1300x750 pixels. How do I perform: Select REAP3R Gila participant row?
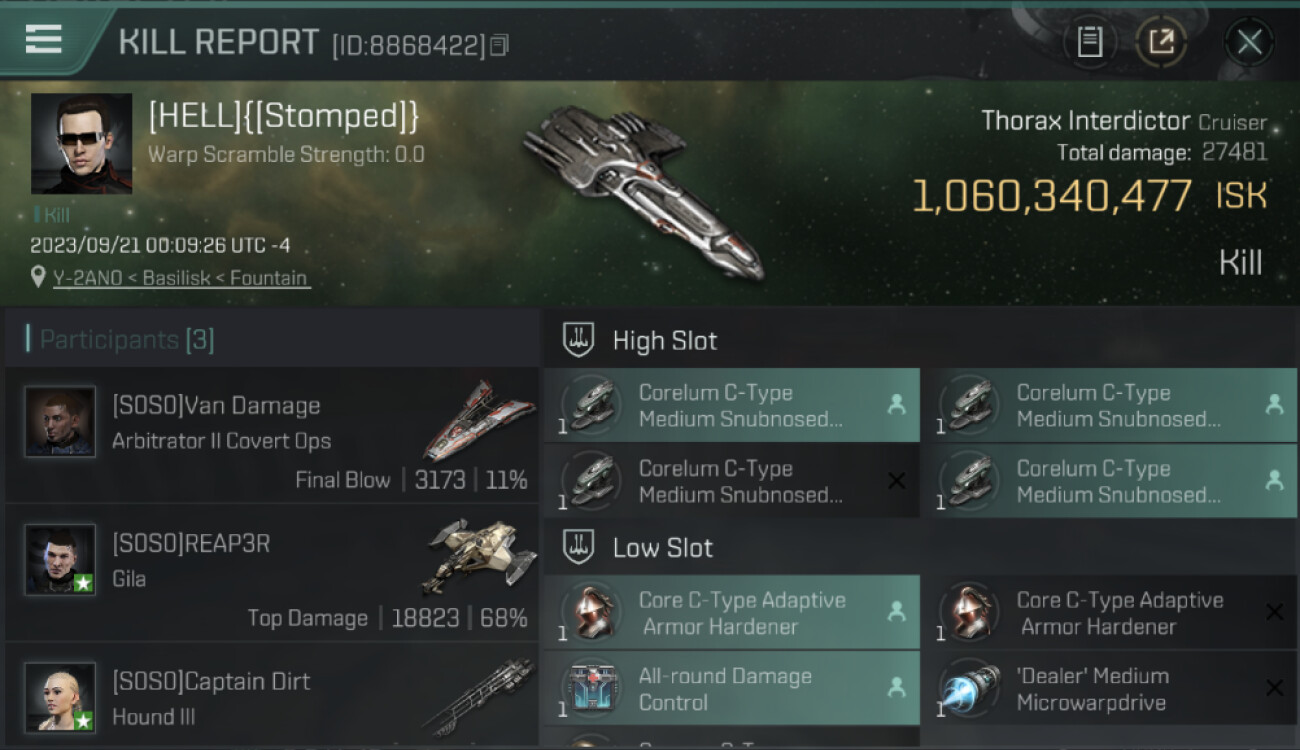pyautogui.click(x=272, y=573)
